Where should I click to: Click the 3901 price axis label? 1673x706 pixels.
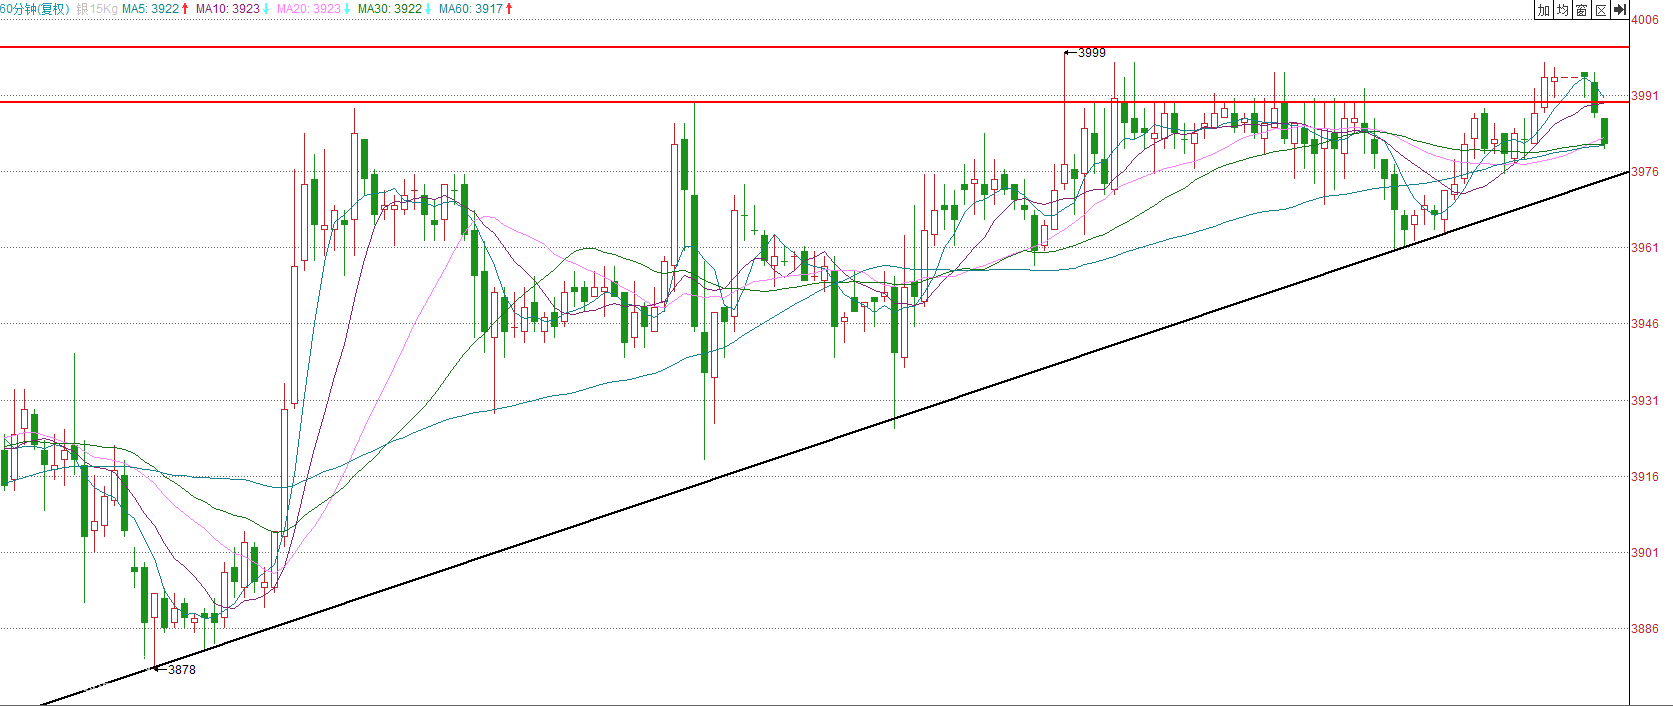(1645, 553)
